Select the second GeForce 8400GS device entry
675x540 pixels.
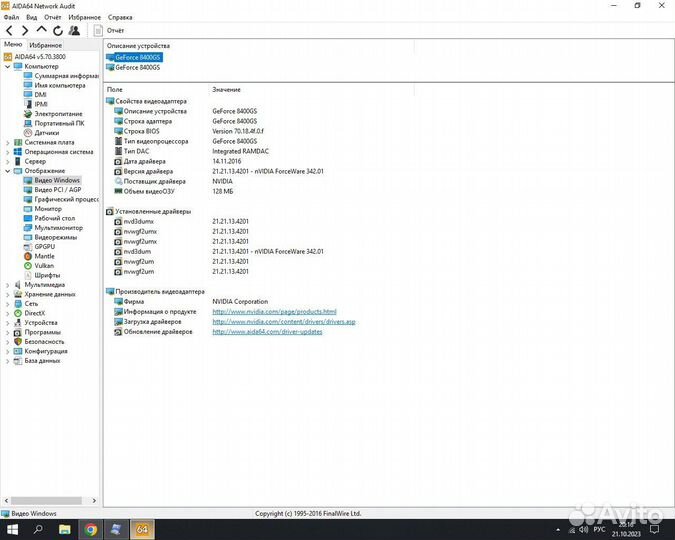coord(137,67)
